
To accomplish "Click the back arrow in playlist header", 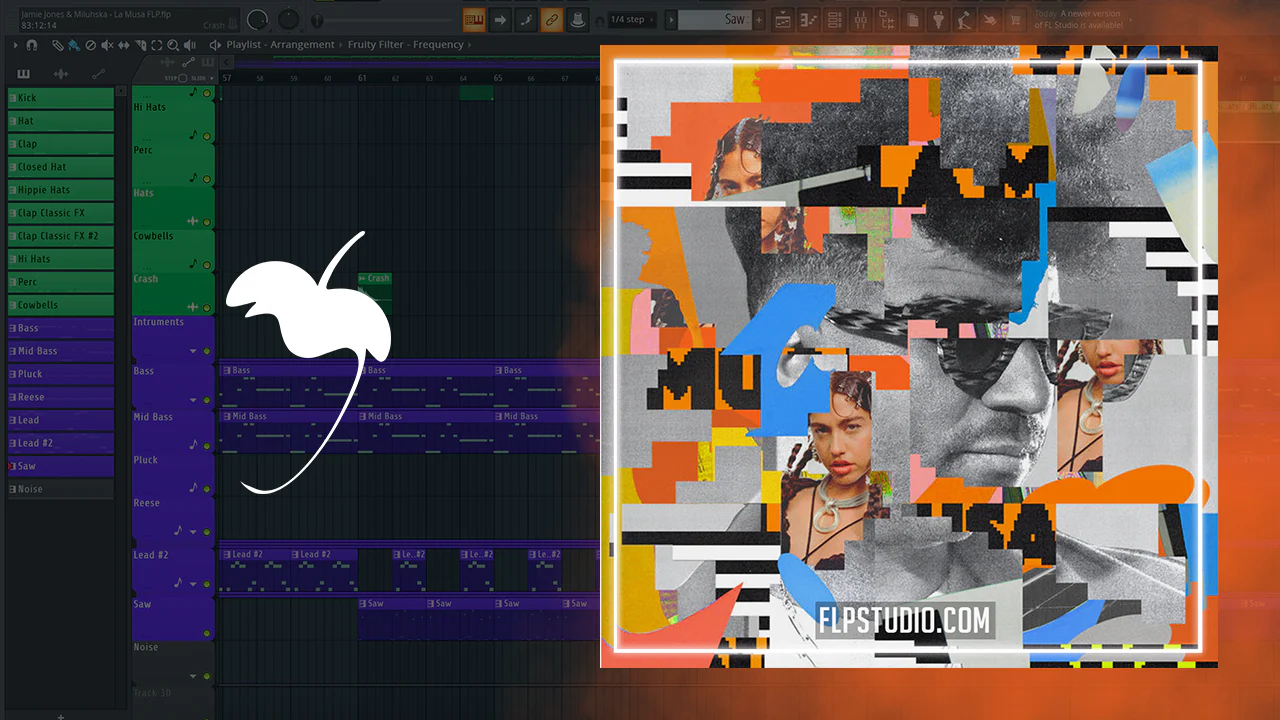I will [227, 62].
